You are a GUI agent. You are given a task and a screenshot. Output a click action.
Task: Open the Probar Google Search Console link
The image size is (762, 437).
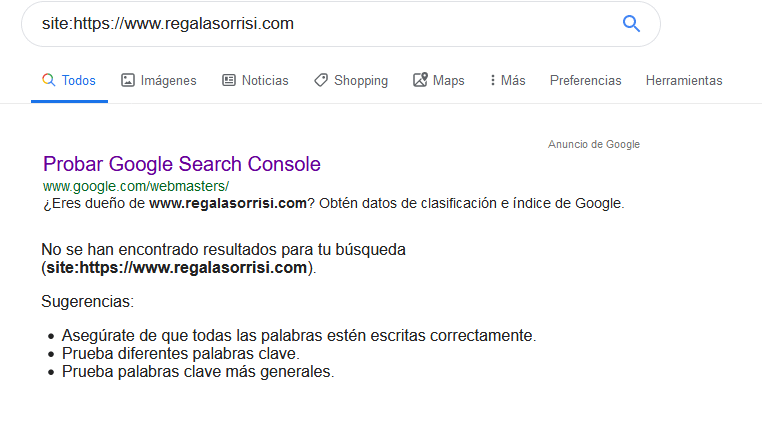[x=182, y=164]
